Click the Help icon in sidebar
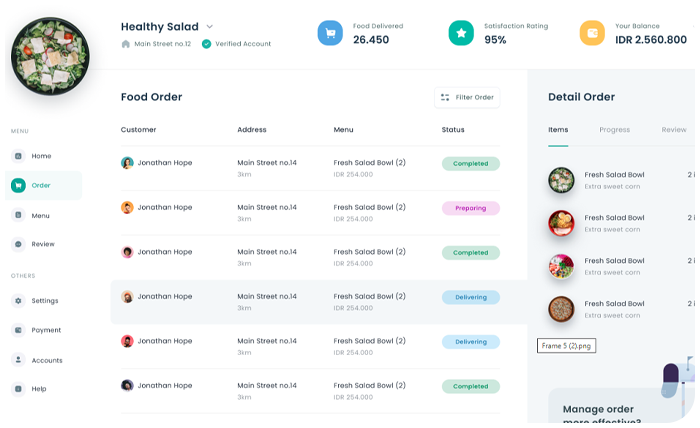The height and width of the screenshot is (428, 700). pyautogui.click(x=18, y=389)
